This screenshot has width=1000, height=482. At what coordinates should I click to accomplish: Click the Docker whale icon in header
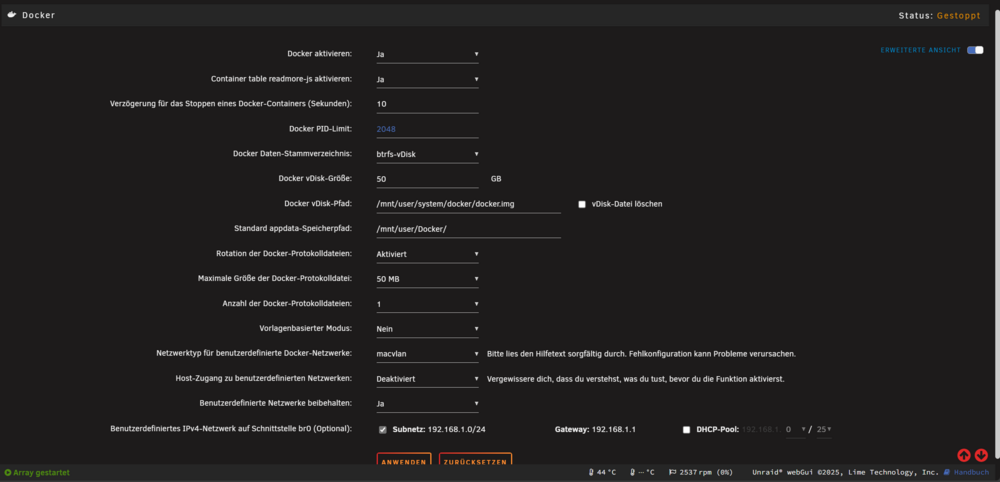pyautogui.click(x=11, y=15)
